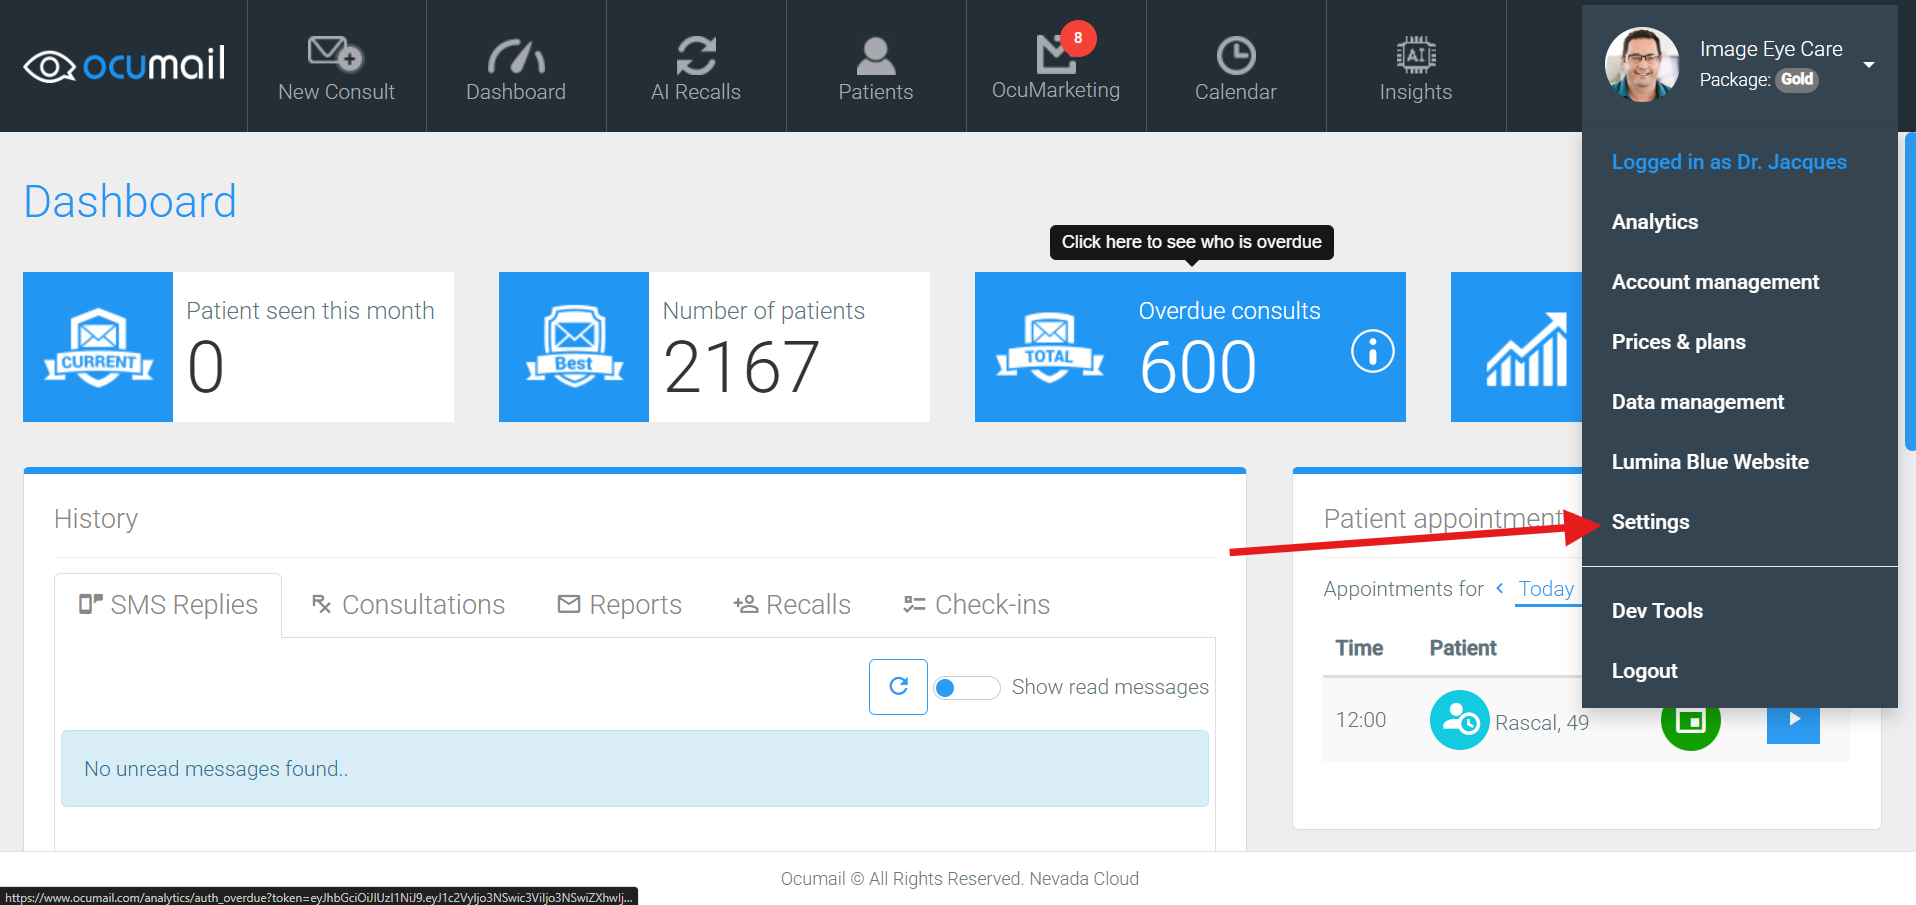1916x905 pixels.
Task: Click the TOTAL envelope badge icon
Action: [x=1050, y=347]
